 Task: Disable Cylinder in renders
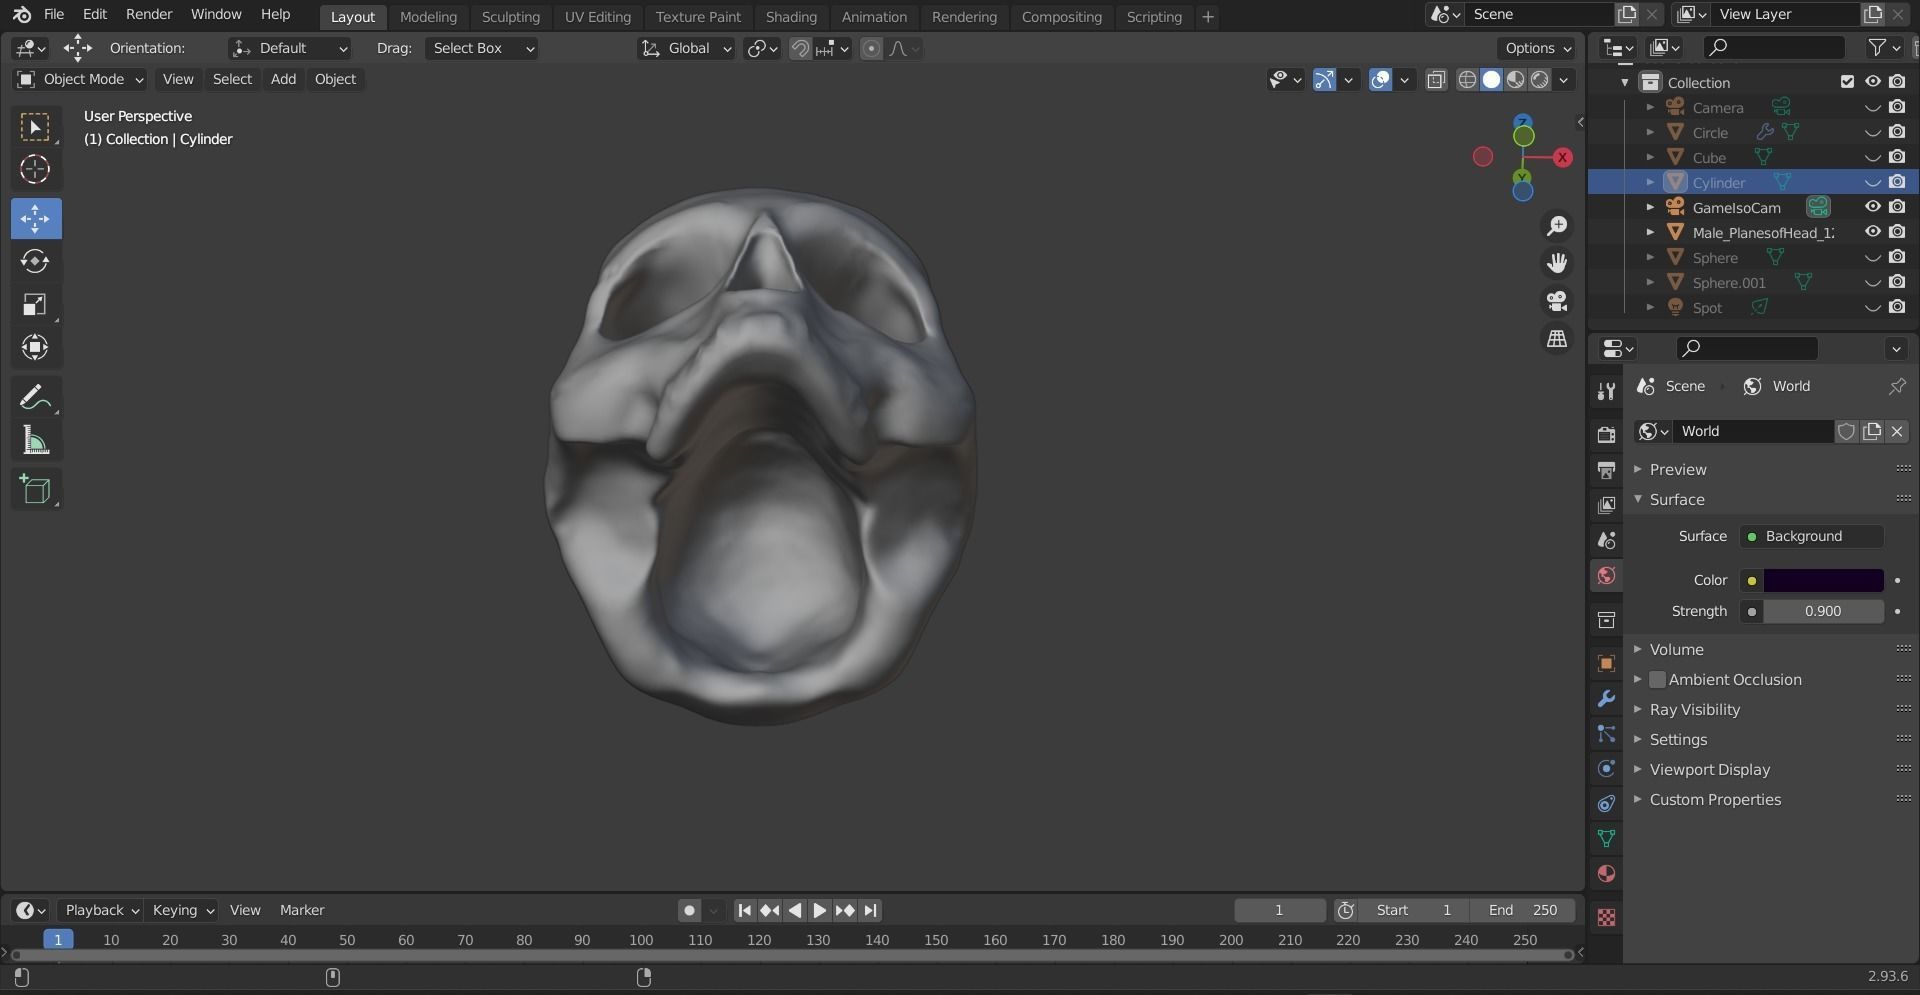click(x=1897, y=182)
